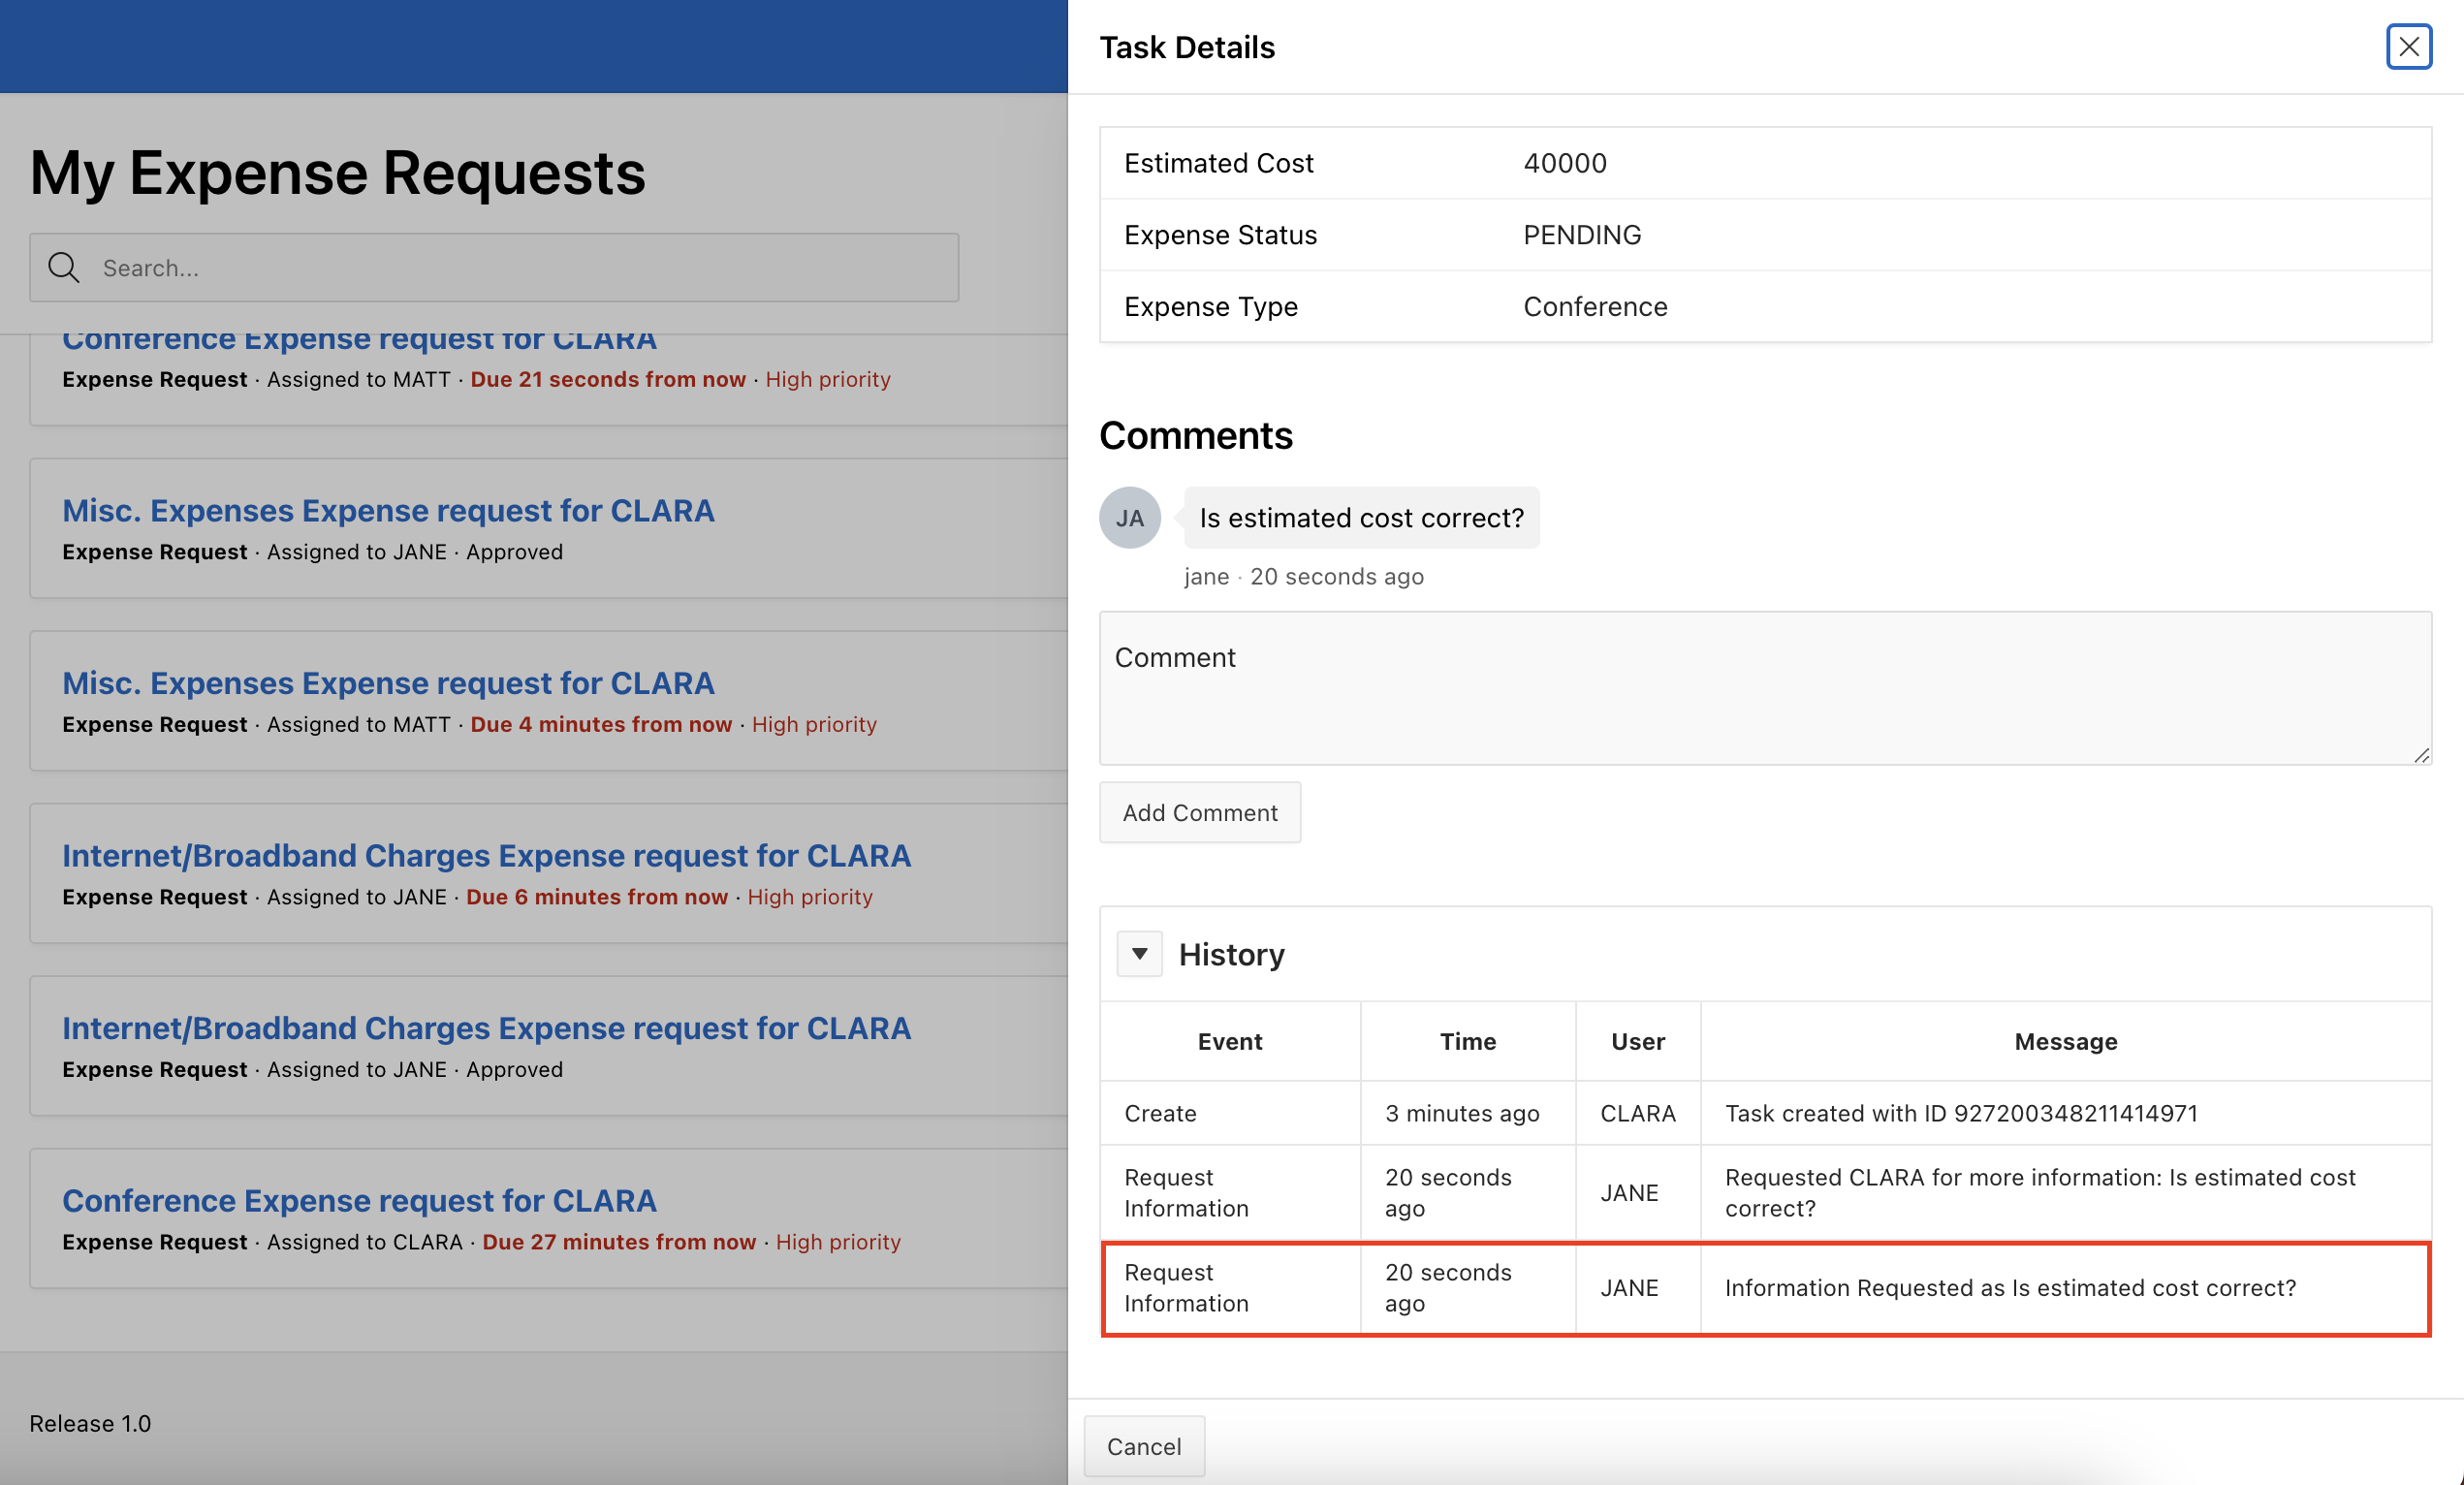
Task: Collapse the History section
Action: (x=1139, y=954)
